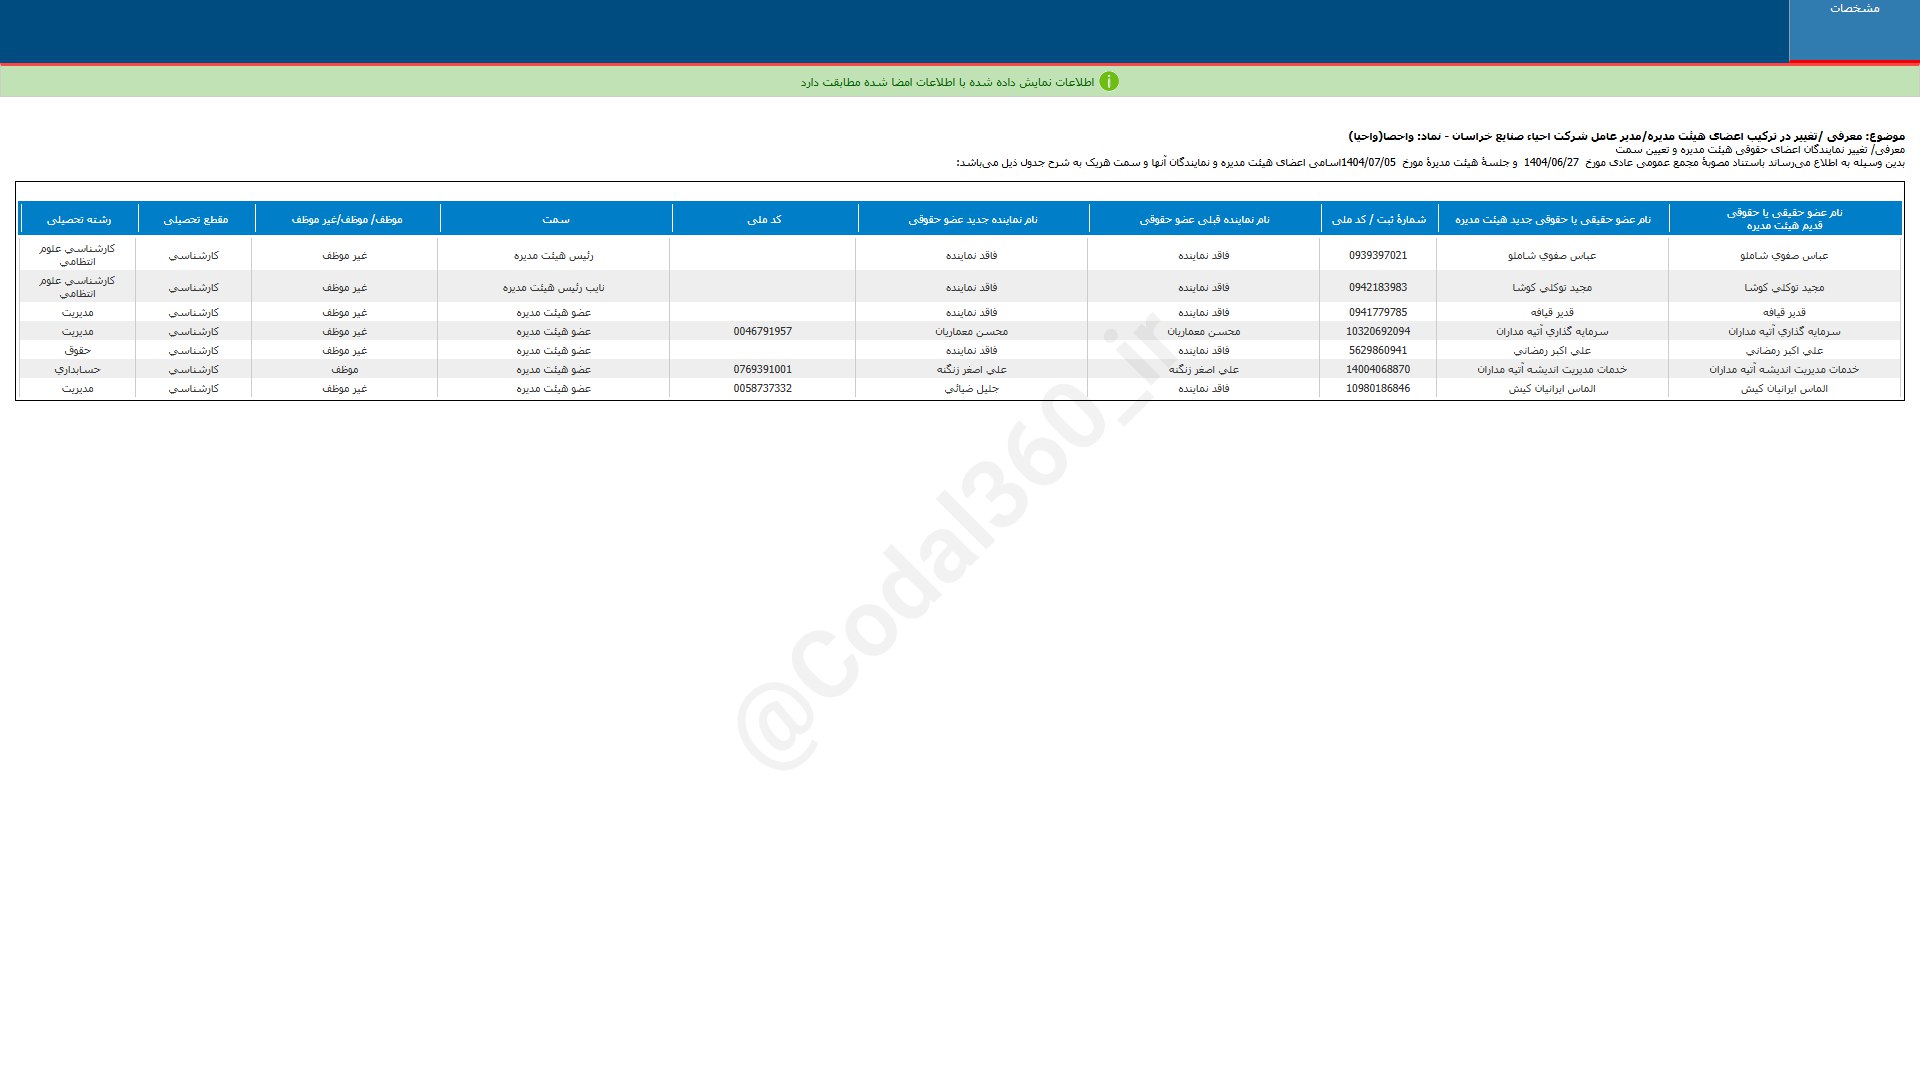Open the مشخصات tab

1854,9
